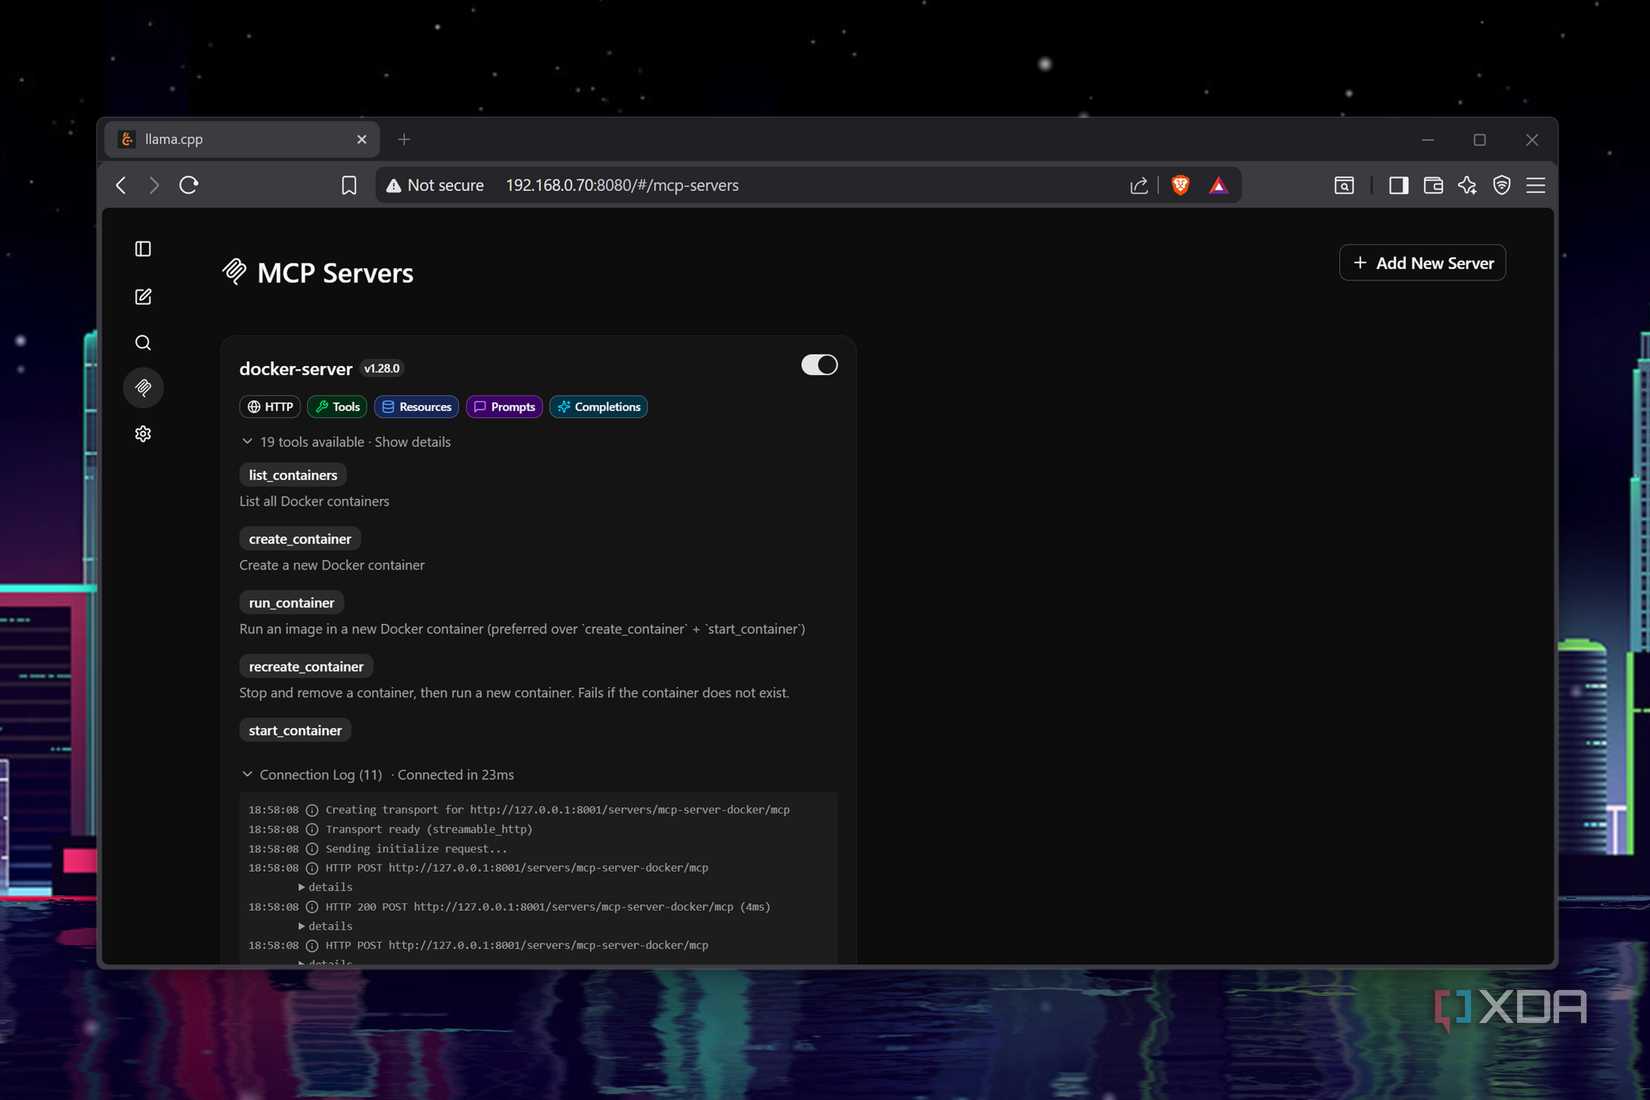Select the MCP servers icon in the sidebar
Image resolution: width=1650 pixels, height=1100 pixels.
coord(143,388)
